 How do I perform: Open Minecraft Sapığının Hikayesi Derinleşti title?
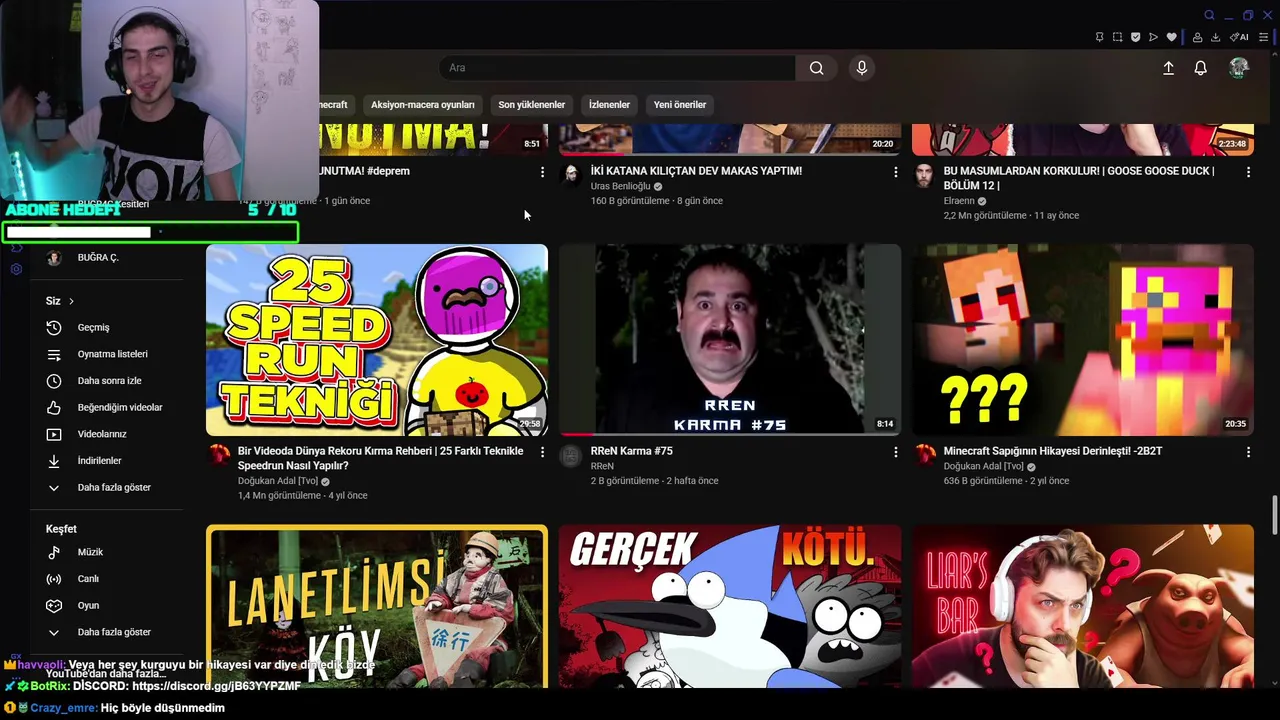click(1053, 451)
